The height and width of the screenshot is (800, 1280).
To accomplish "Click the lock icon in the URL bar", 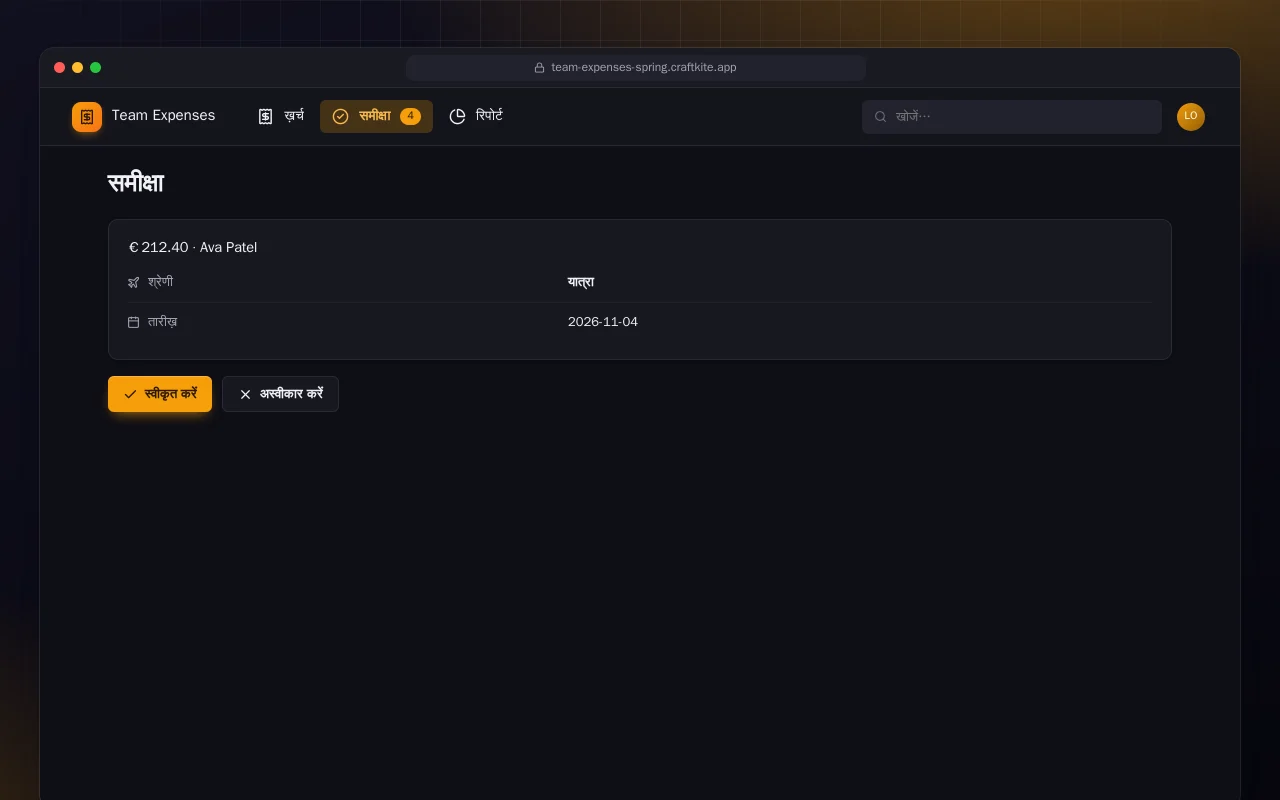I will click(539, 68).
